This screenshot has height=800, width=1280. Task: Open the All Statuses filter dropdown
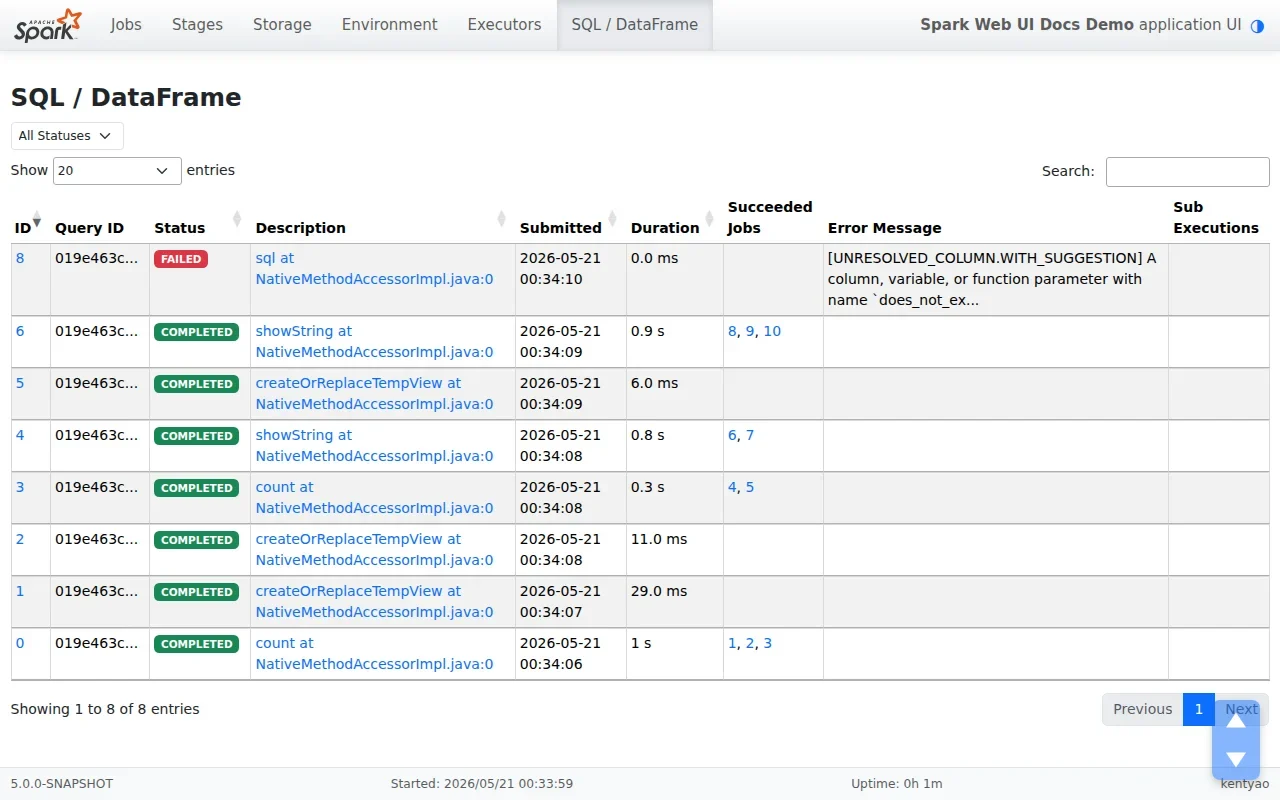click(x=67, y=136)
